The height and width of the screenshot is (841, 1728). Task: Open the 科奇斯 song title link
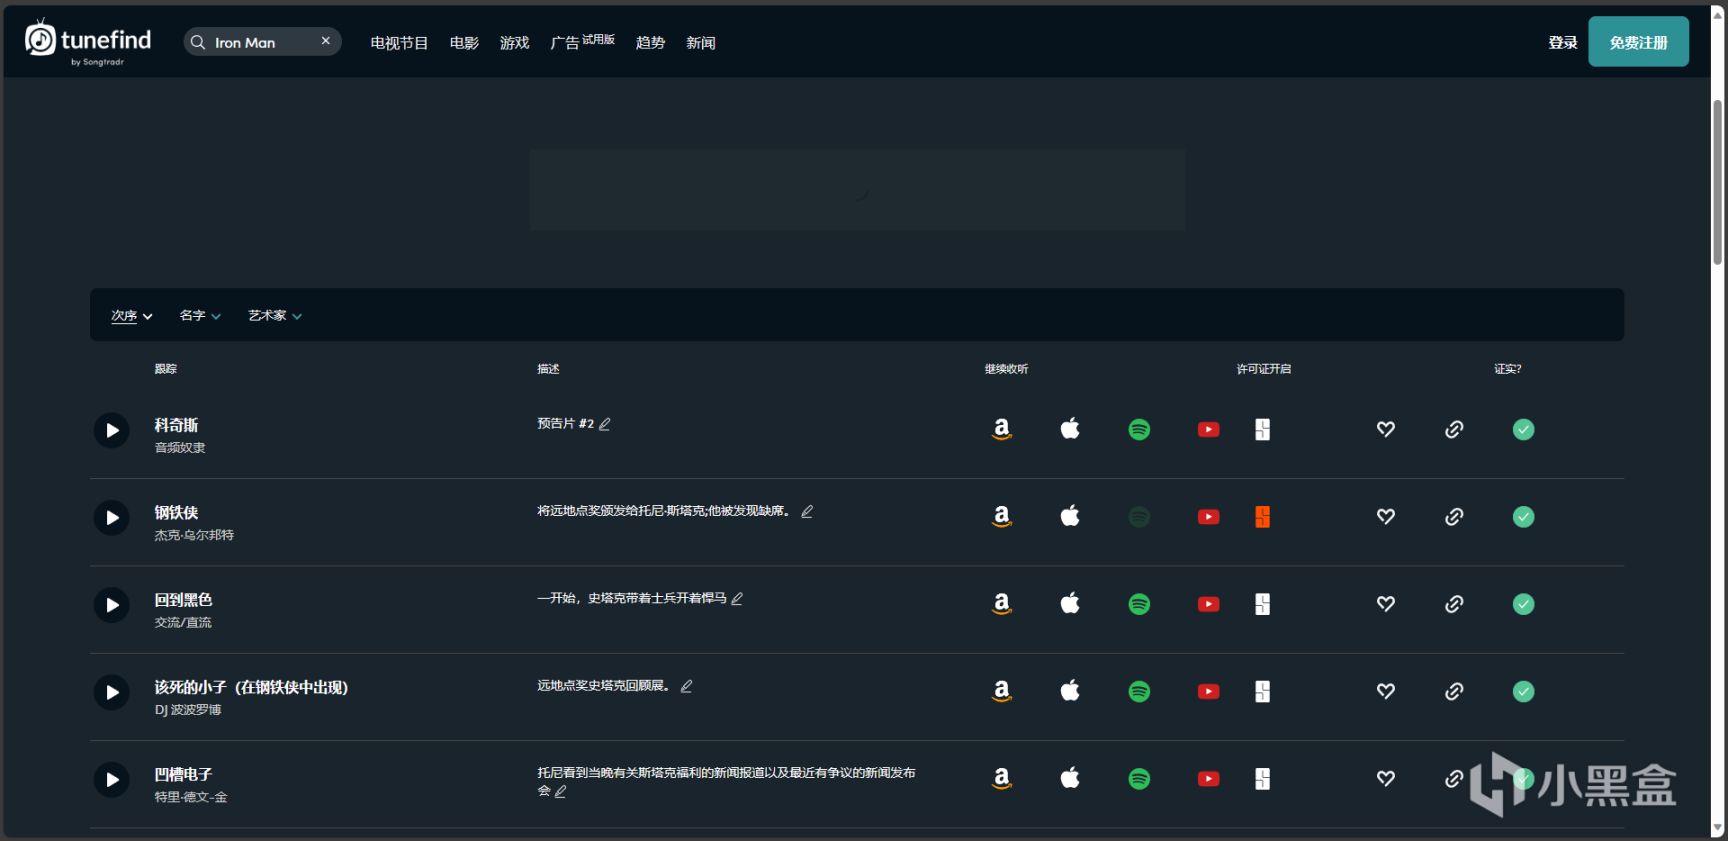point(176,425)
